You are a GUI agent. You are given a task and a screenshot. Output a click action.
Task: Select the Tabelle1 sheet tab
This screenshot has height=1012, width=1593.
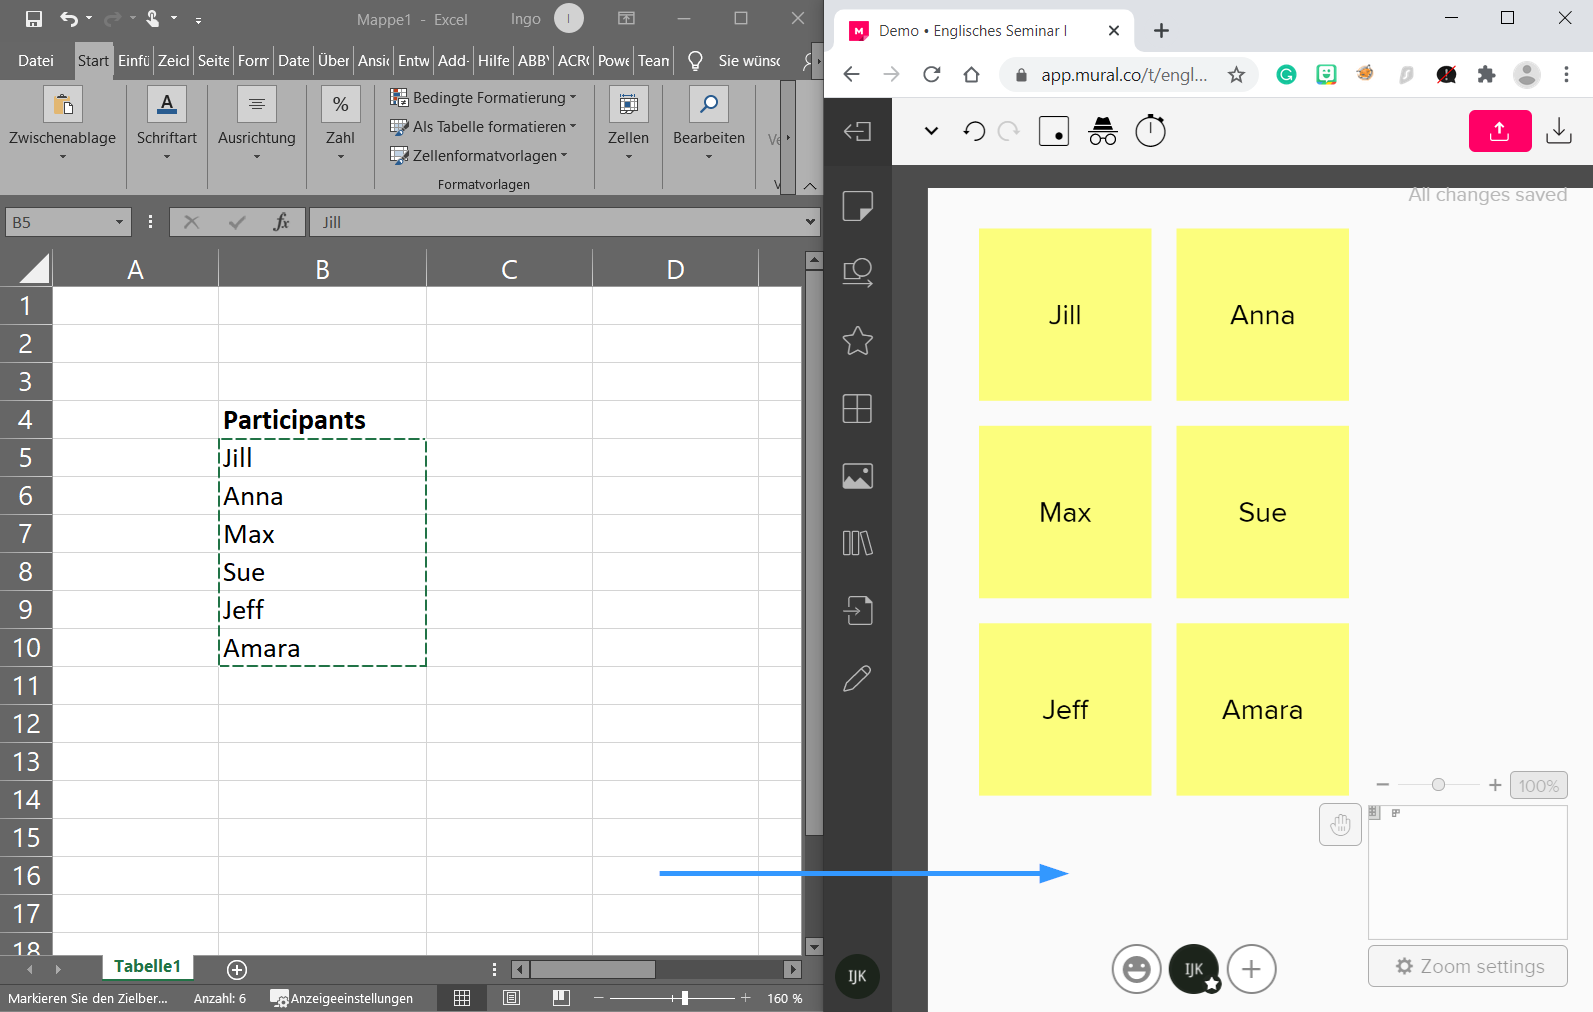[148, 966]
